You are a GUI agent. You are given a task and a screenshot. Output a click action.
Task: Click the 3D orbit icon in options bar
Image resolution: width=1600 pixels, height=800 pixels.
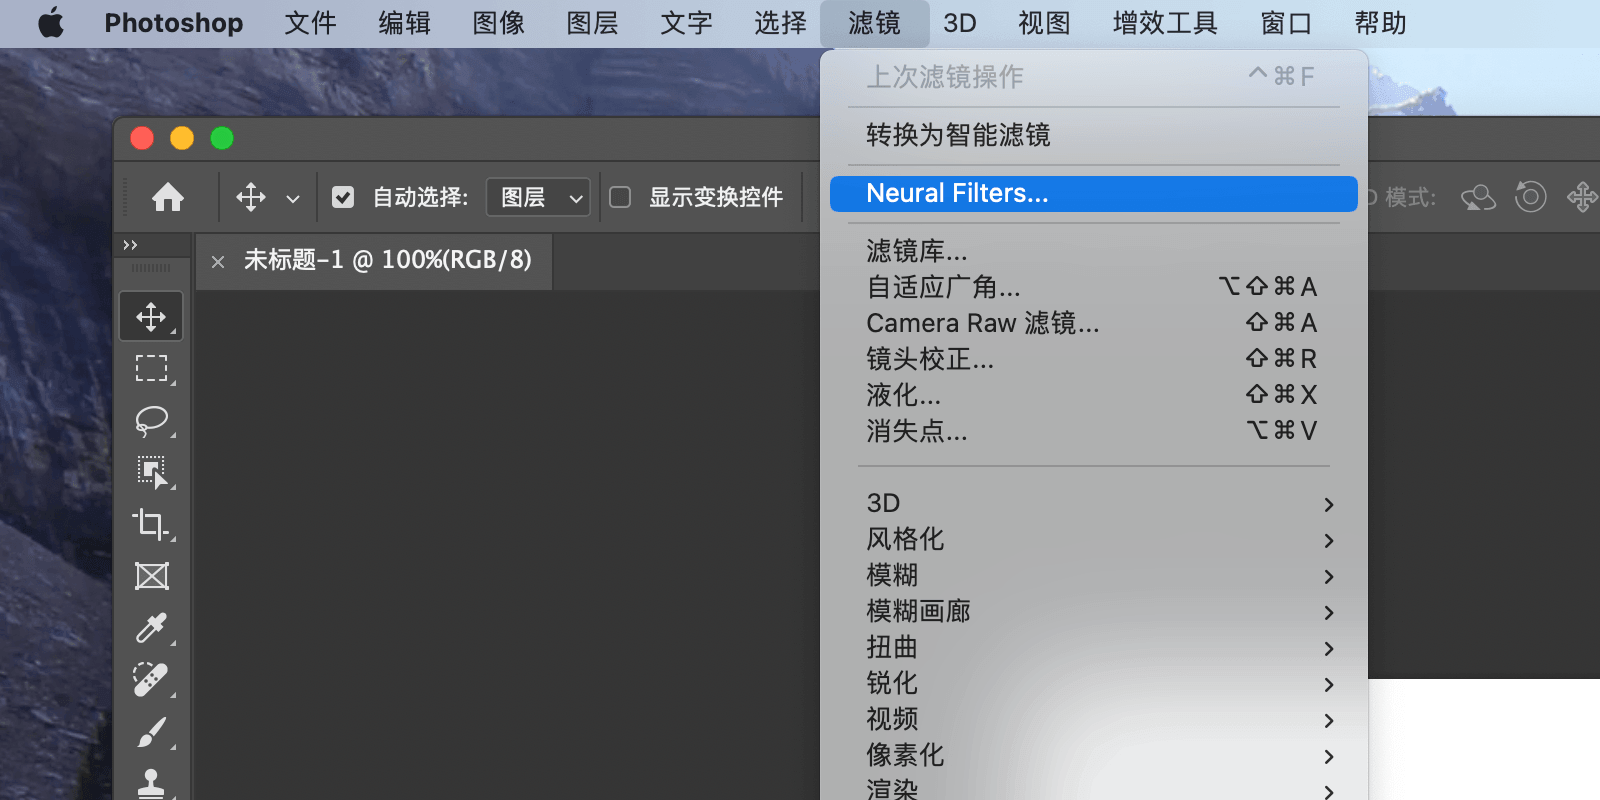pos(1478,197)
